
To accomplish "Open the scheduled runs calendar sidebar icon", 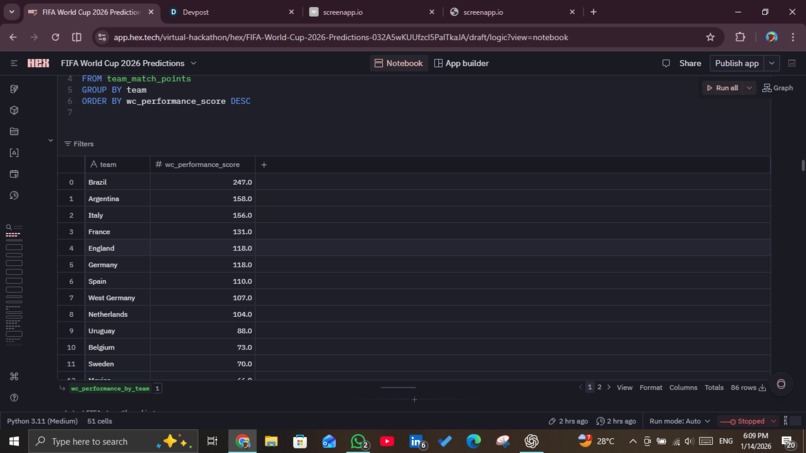I will tap(14, 174).
